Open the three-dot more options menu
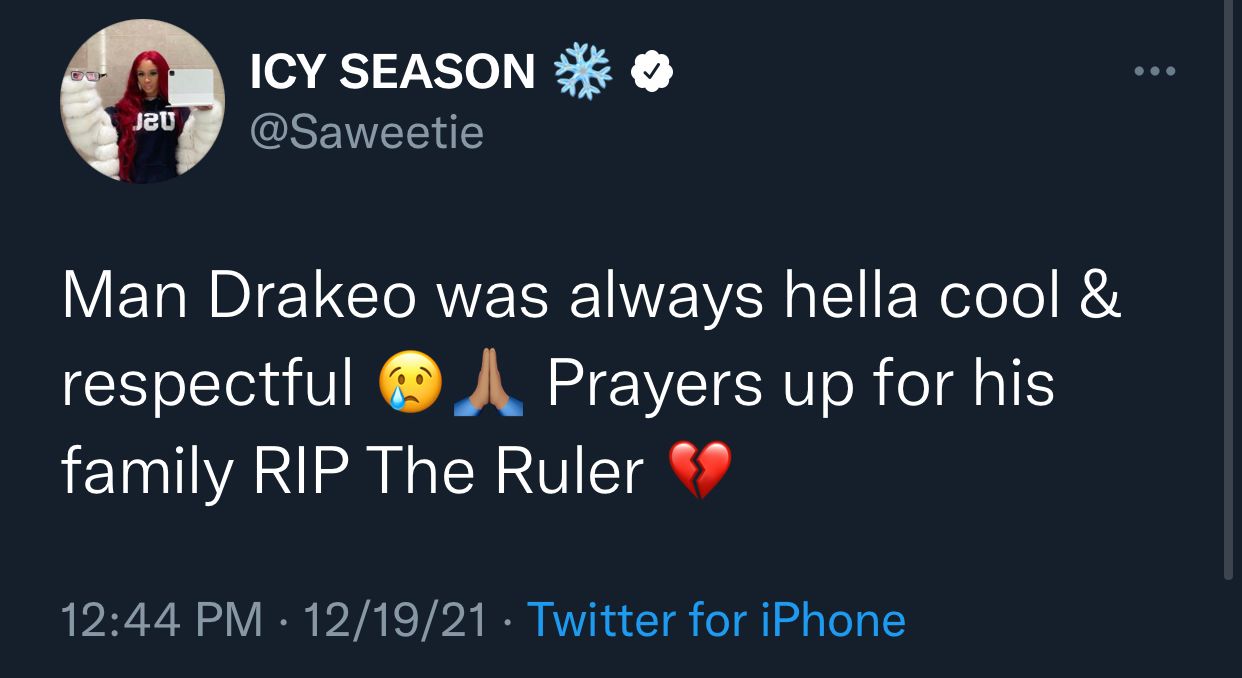This screenshot has height=678, width=1242. pos(1155,72)
